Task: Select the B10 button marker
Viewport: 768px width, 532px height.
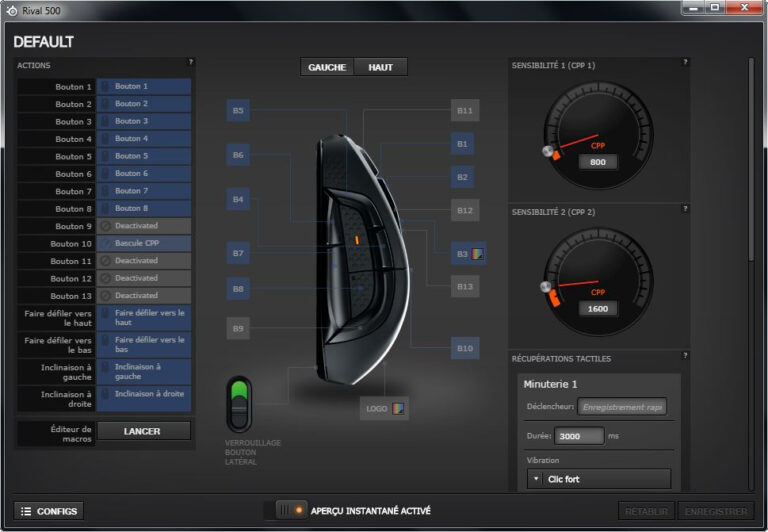Action: pos(465,348)
